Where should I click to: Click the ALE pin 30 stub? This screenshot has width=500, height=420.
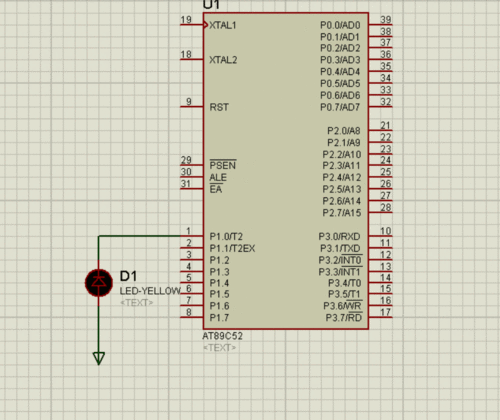pyautogui.click(x=192, y=177)
